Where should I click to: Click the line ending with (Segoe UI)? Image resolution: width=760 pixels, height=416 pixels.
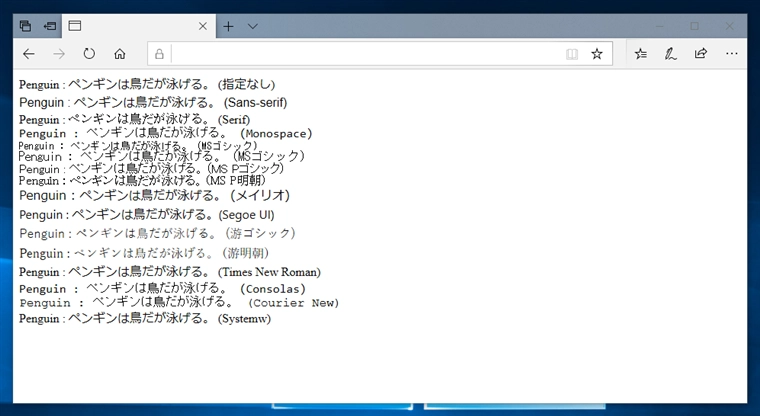147,215
